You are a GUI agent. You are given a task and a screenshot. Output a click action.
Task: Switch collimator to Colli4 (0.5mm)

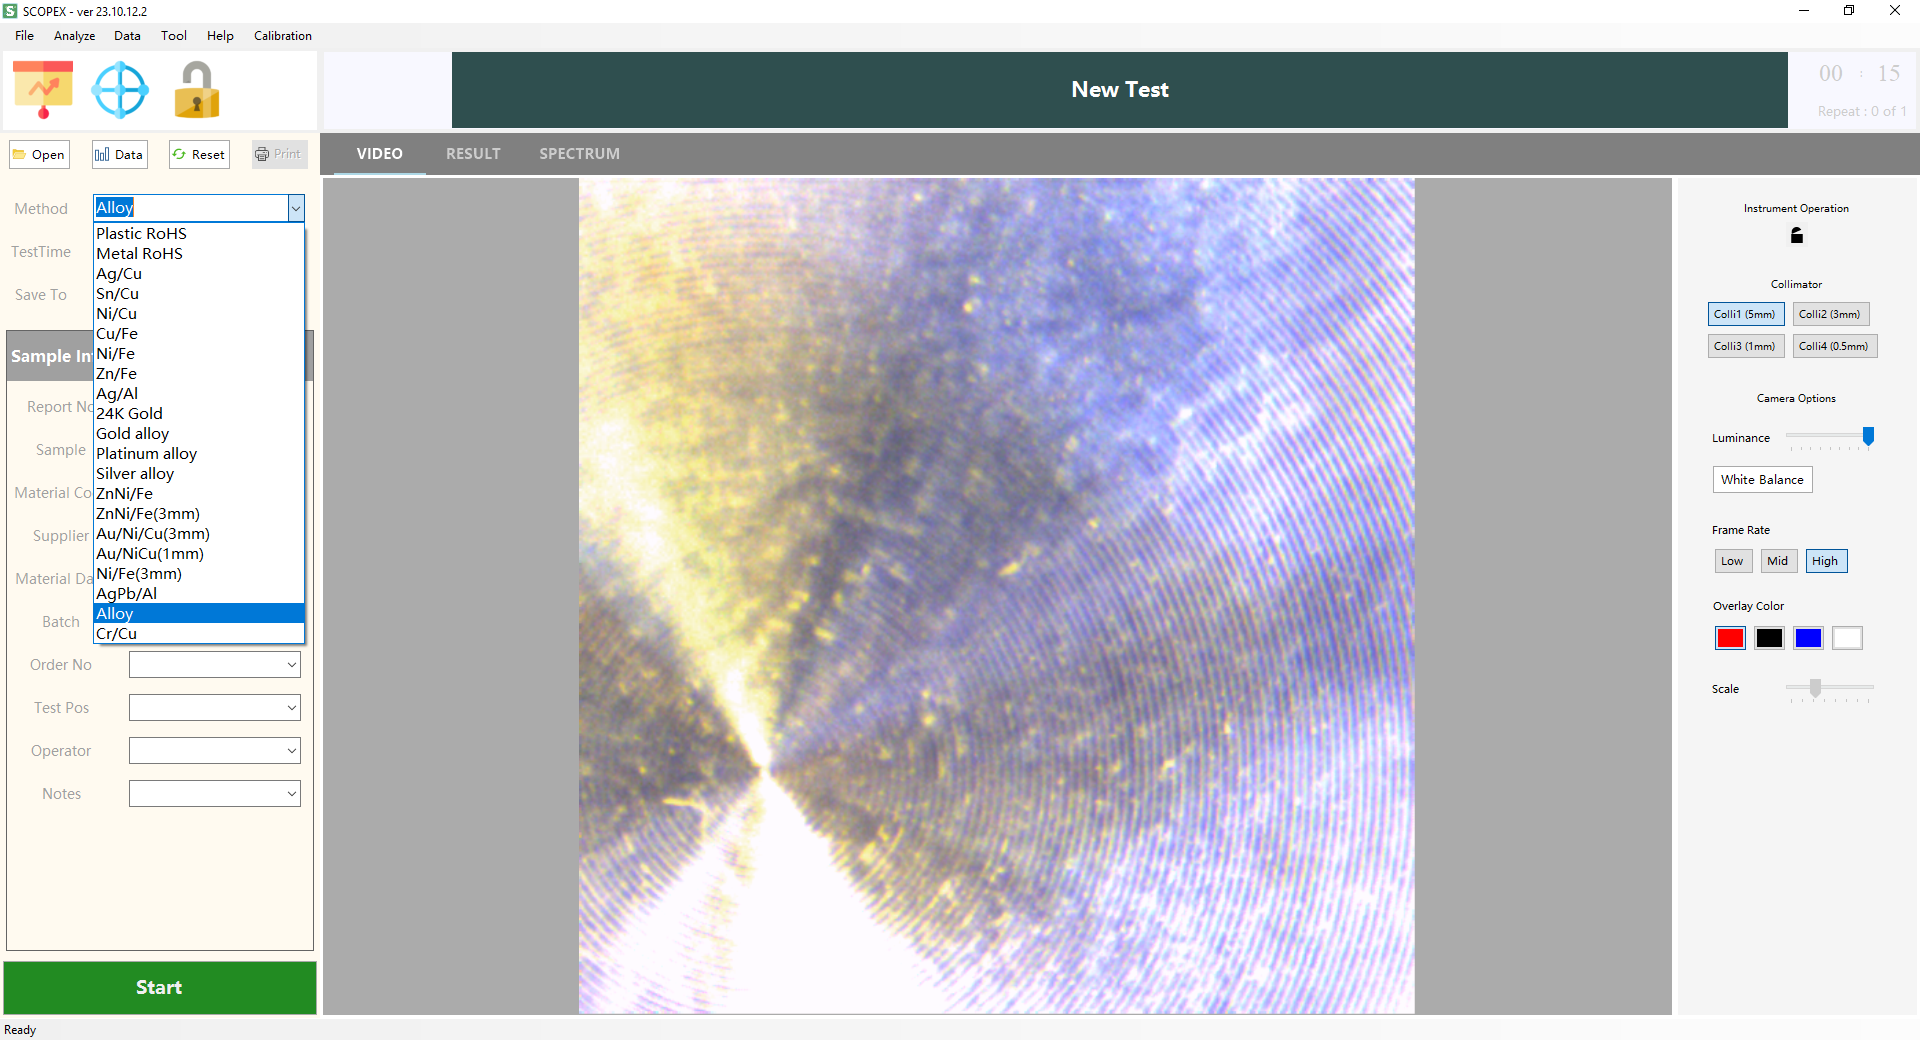tap(1833, 346)
